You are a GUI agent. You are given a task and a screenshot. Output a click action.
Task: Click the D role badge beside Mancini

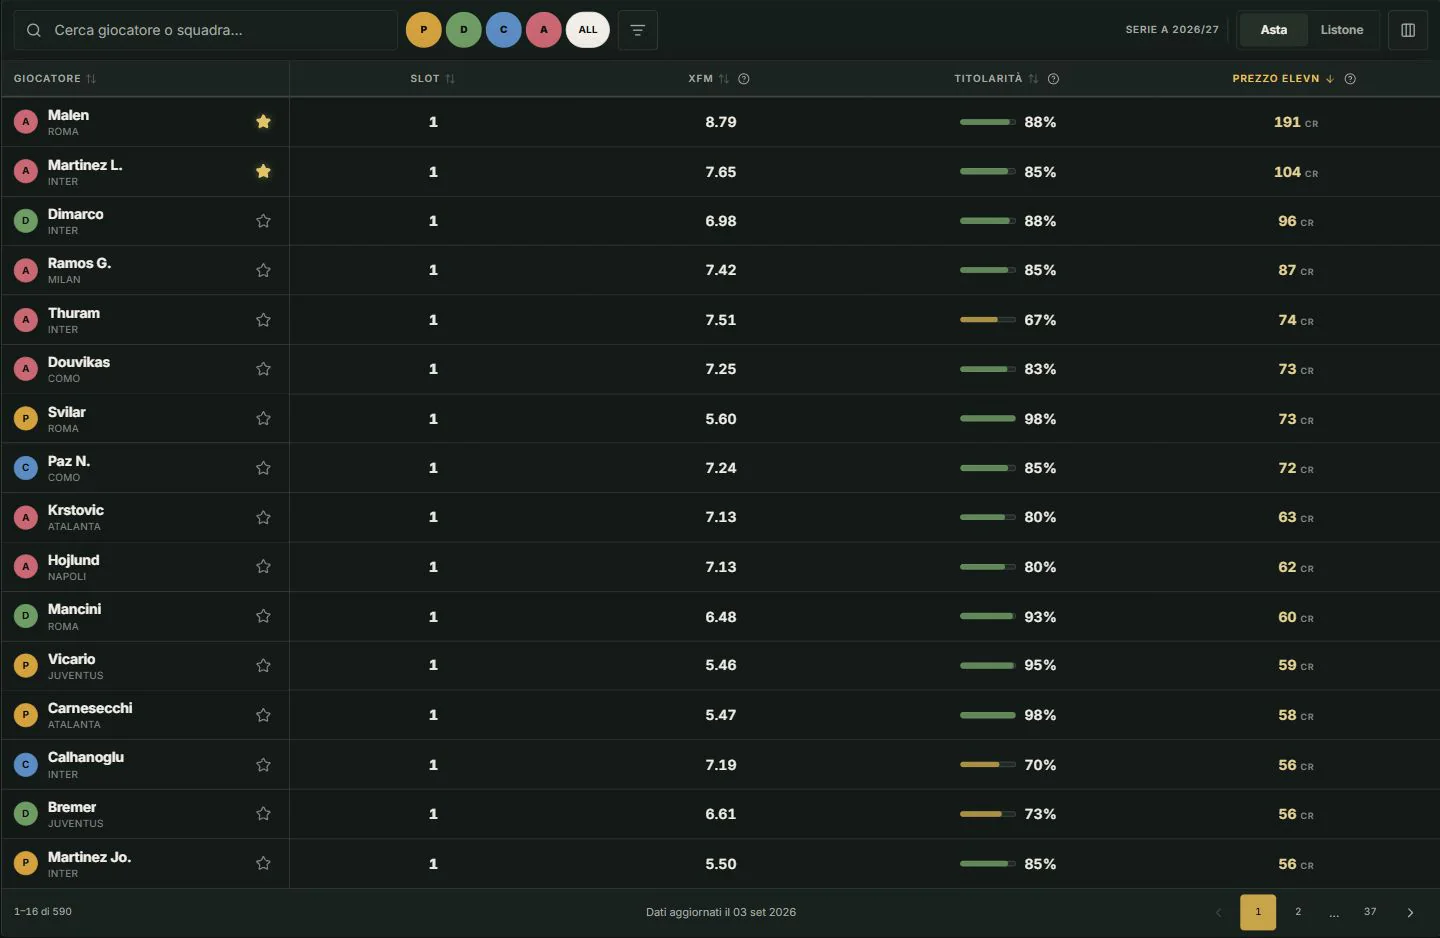point(26,616)
